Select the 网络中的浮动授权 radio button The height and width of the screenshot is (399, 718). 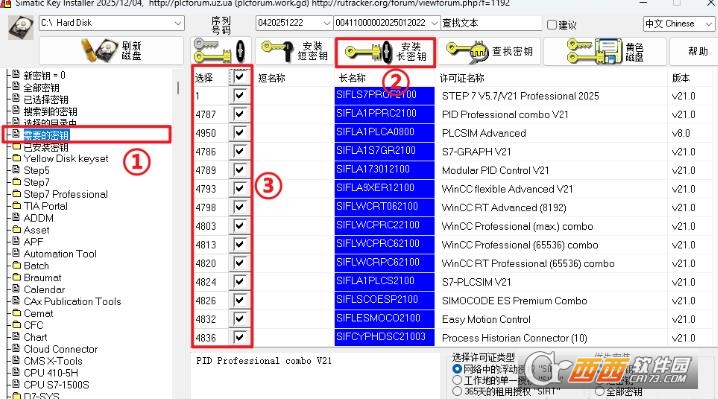point(457,368)
